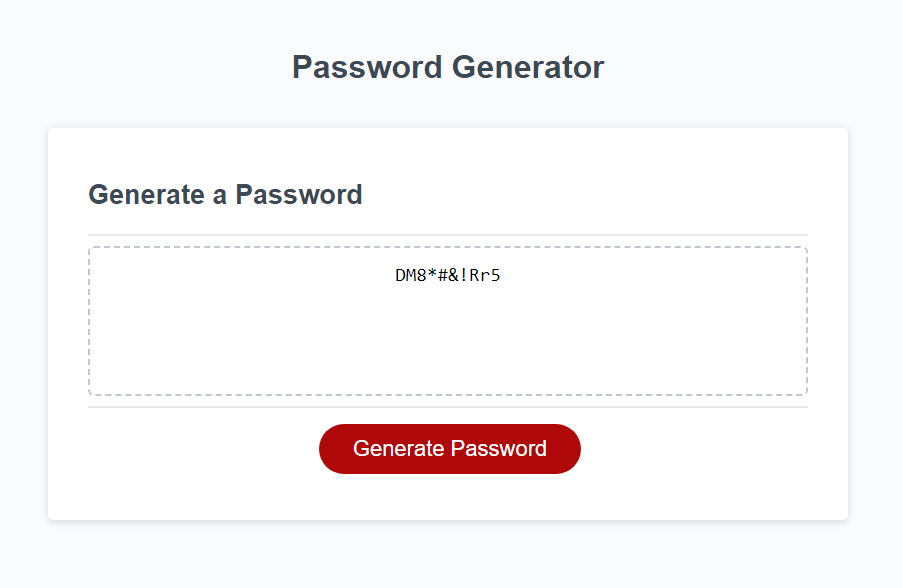This screenshot has height=588, width=903.
Task: Click the page background below the card
Action: [x=449, y=555]
